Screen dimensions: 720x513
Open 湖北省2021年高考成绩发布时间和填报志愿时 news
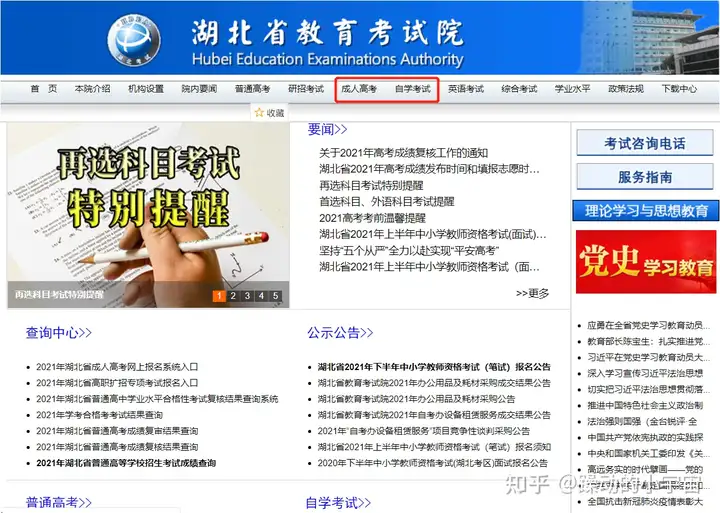coord(429,169)
